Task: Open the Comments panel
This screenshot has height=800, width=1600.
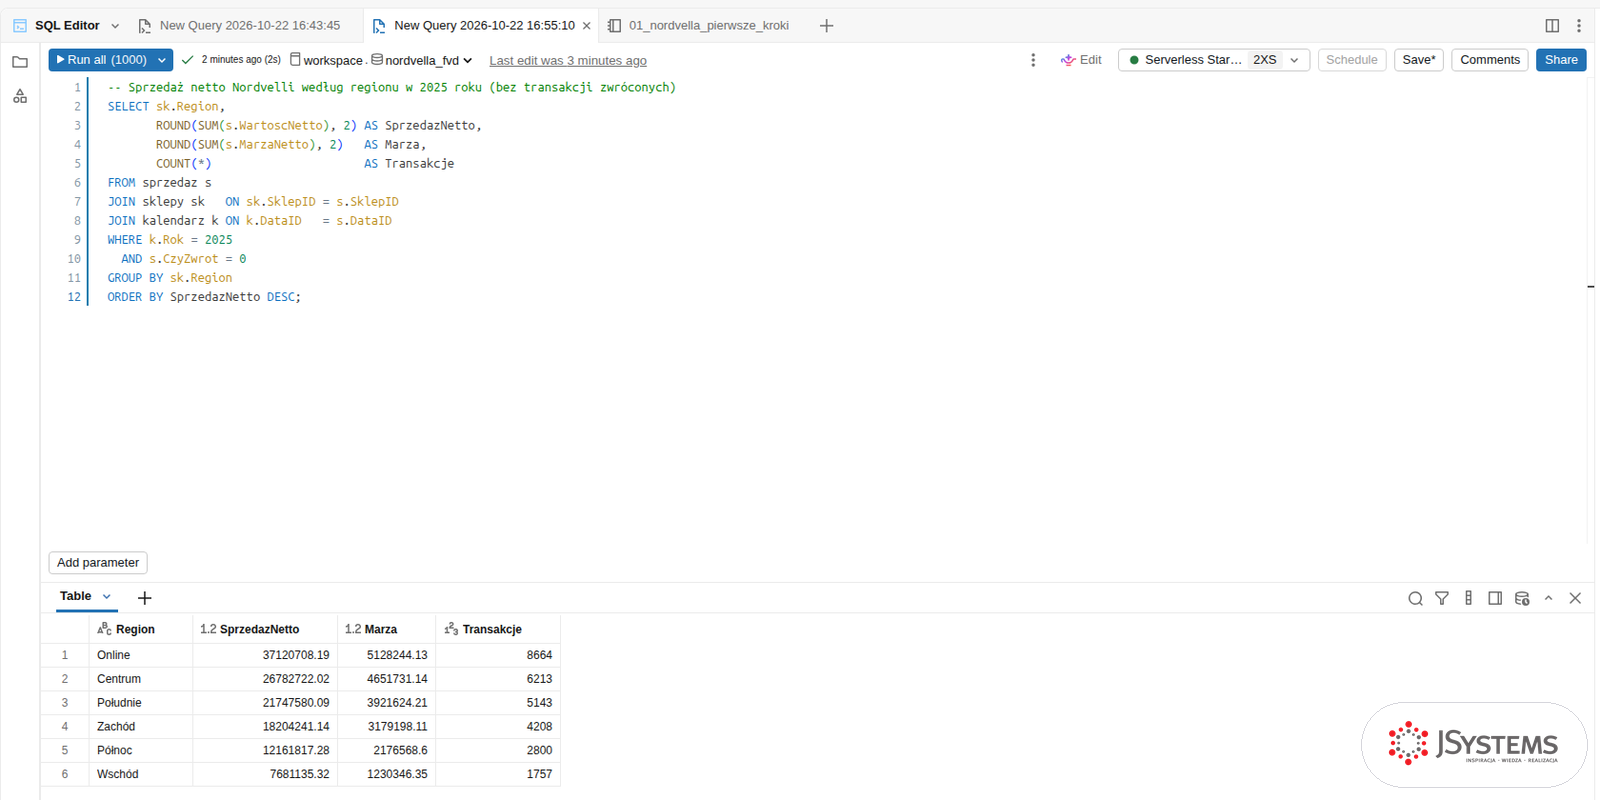Action: (x=1489, y=60)
